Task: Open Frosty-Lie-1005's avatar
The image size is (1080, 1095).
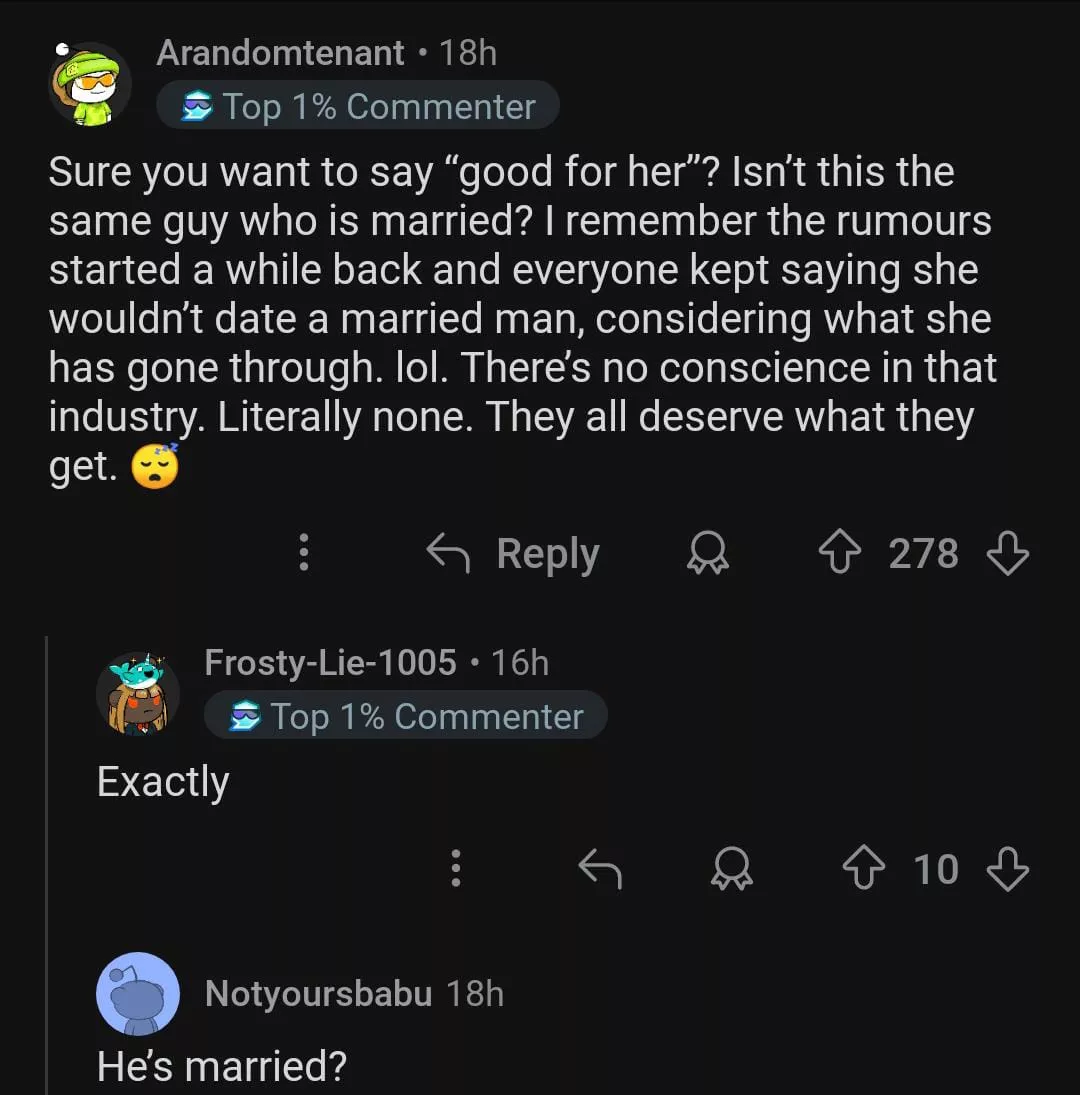Action: coord(138,693)
